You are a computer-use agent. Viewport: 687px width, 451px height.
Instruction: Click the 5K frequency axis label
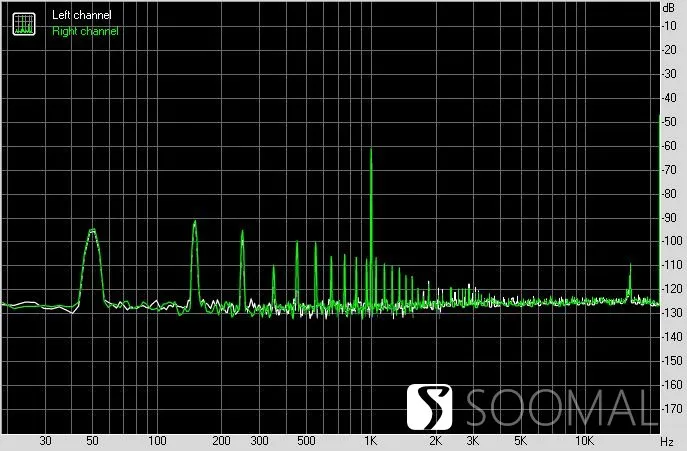[520, 441]
